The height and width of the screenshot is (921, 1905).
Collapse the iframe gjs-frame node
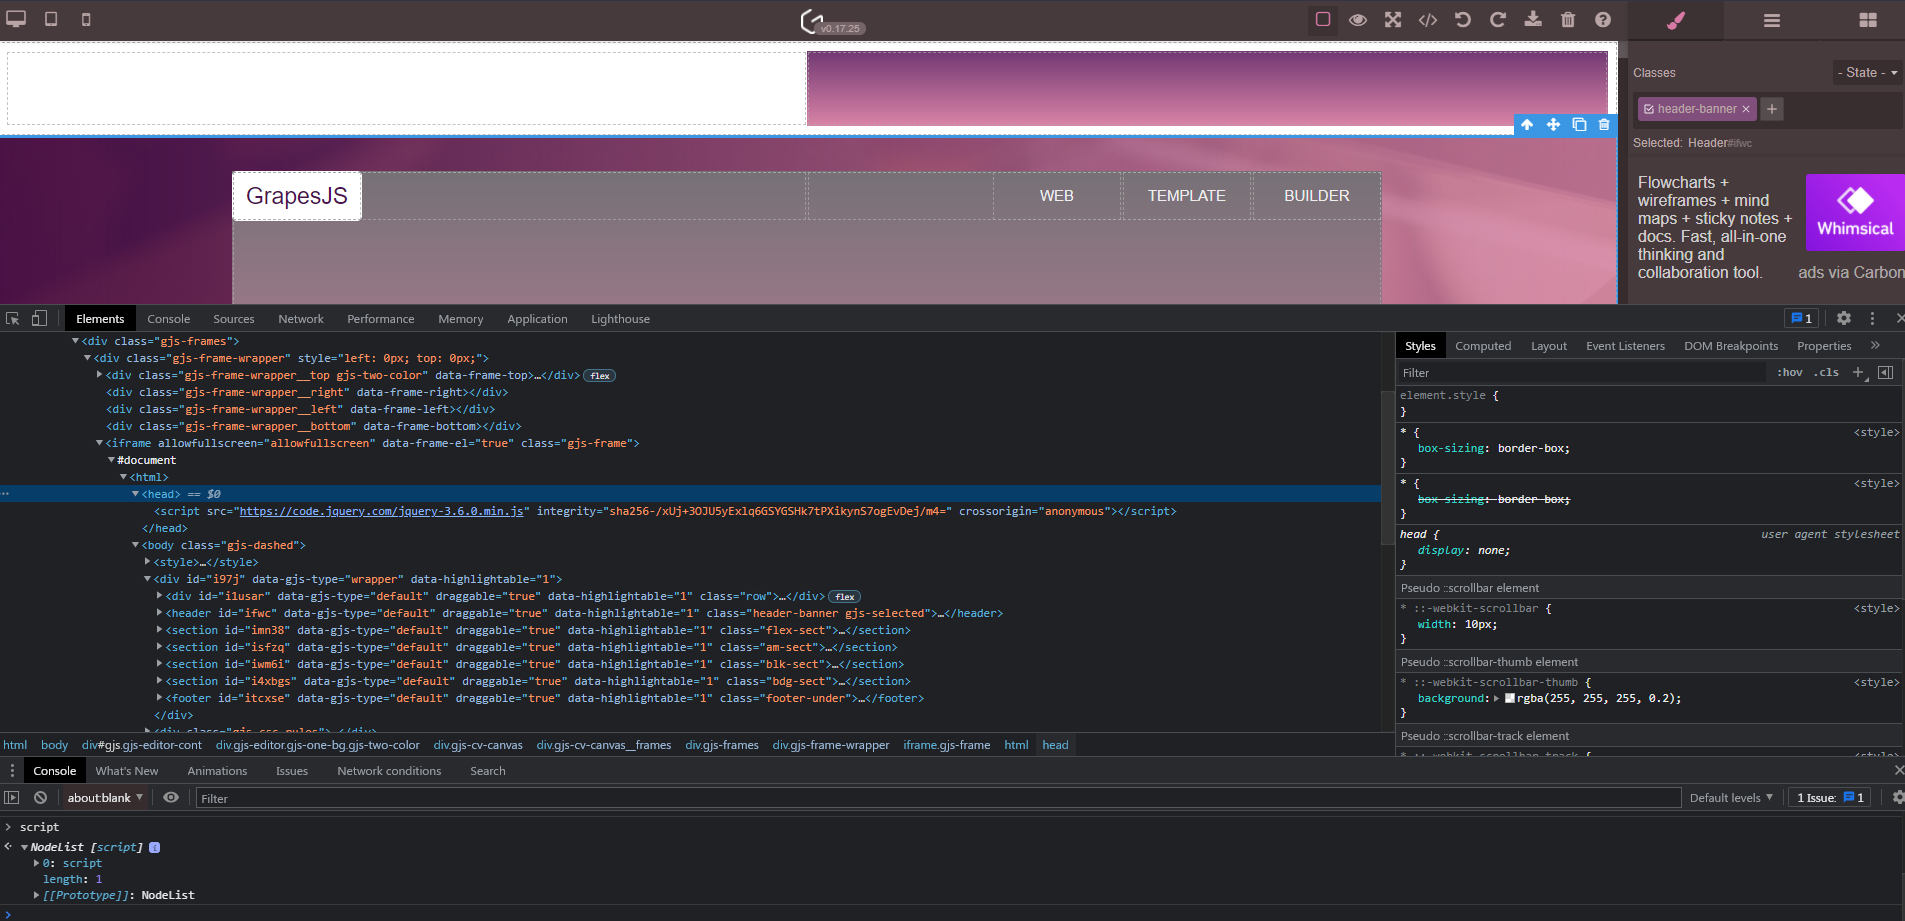(x=99, y=443)
